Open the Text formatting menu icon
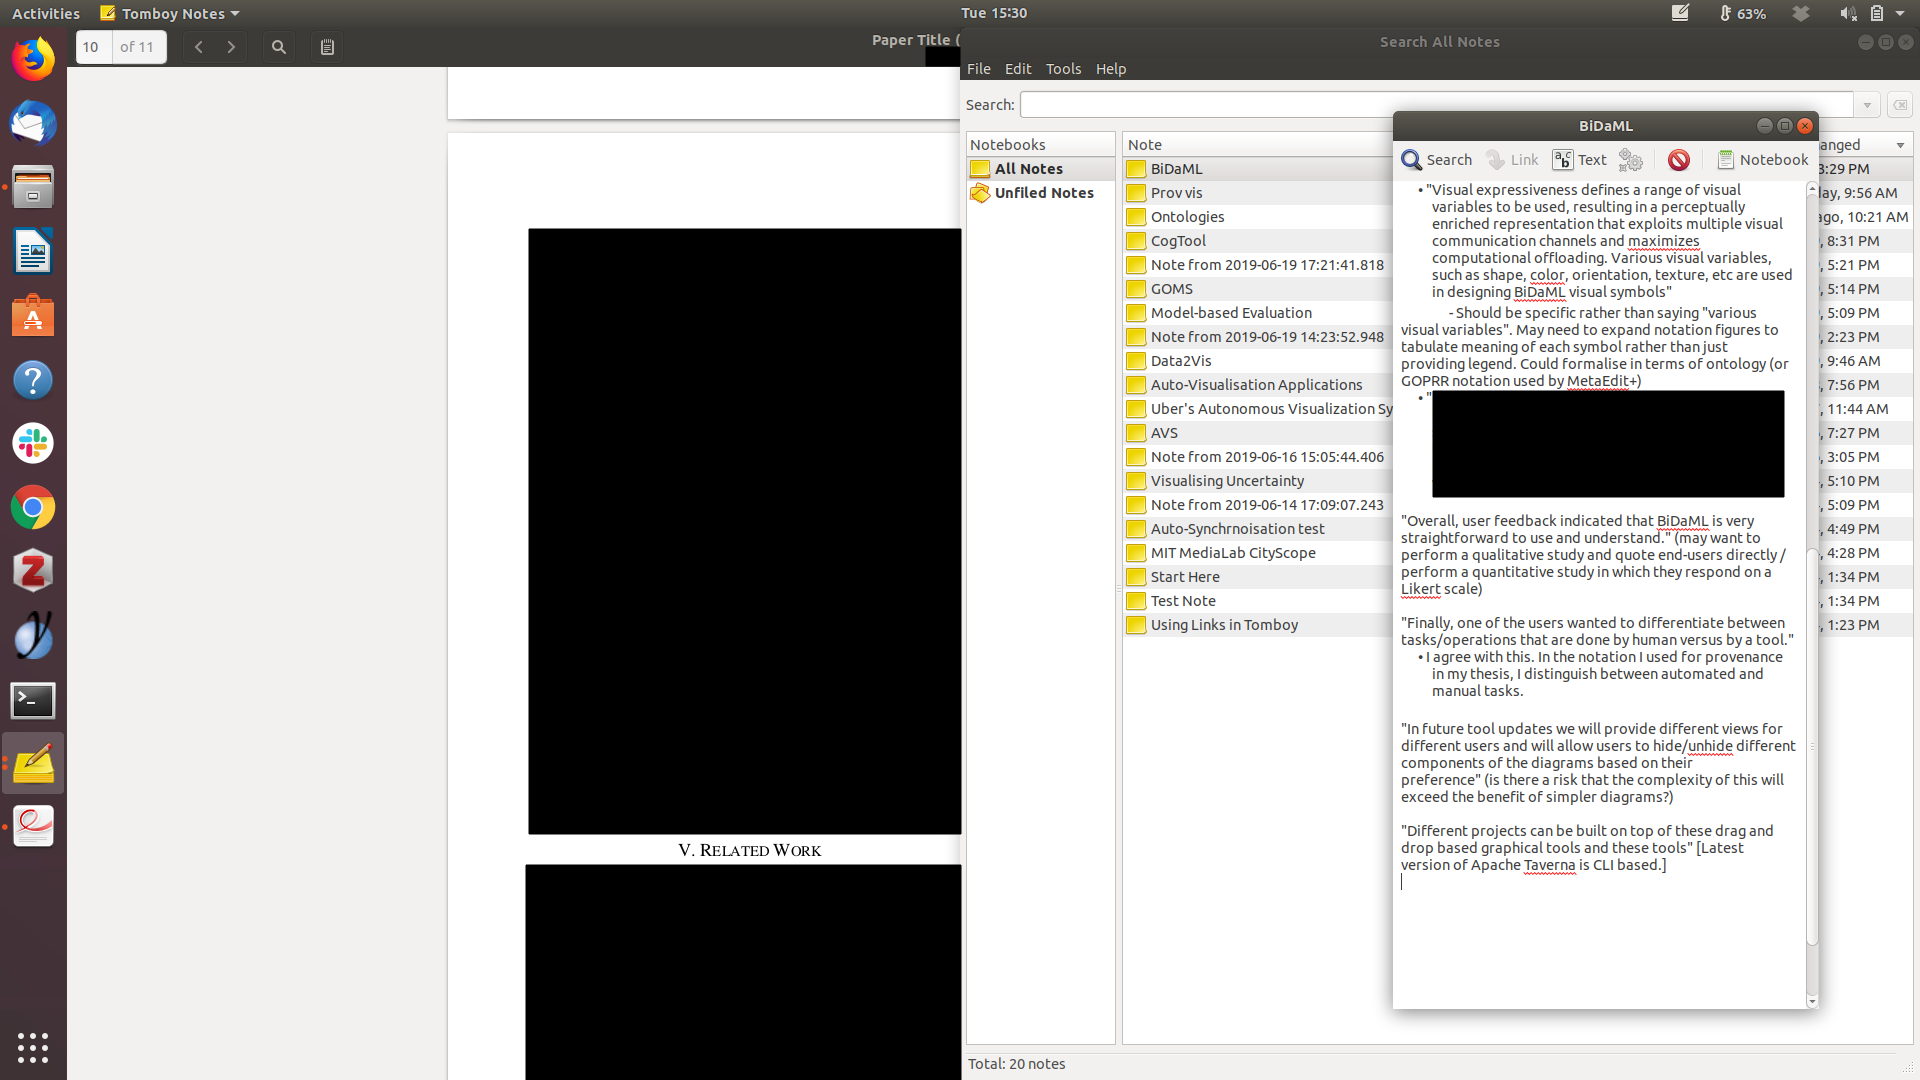This screenshot has height=1080, width=1920. click(1563, 160)
